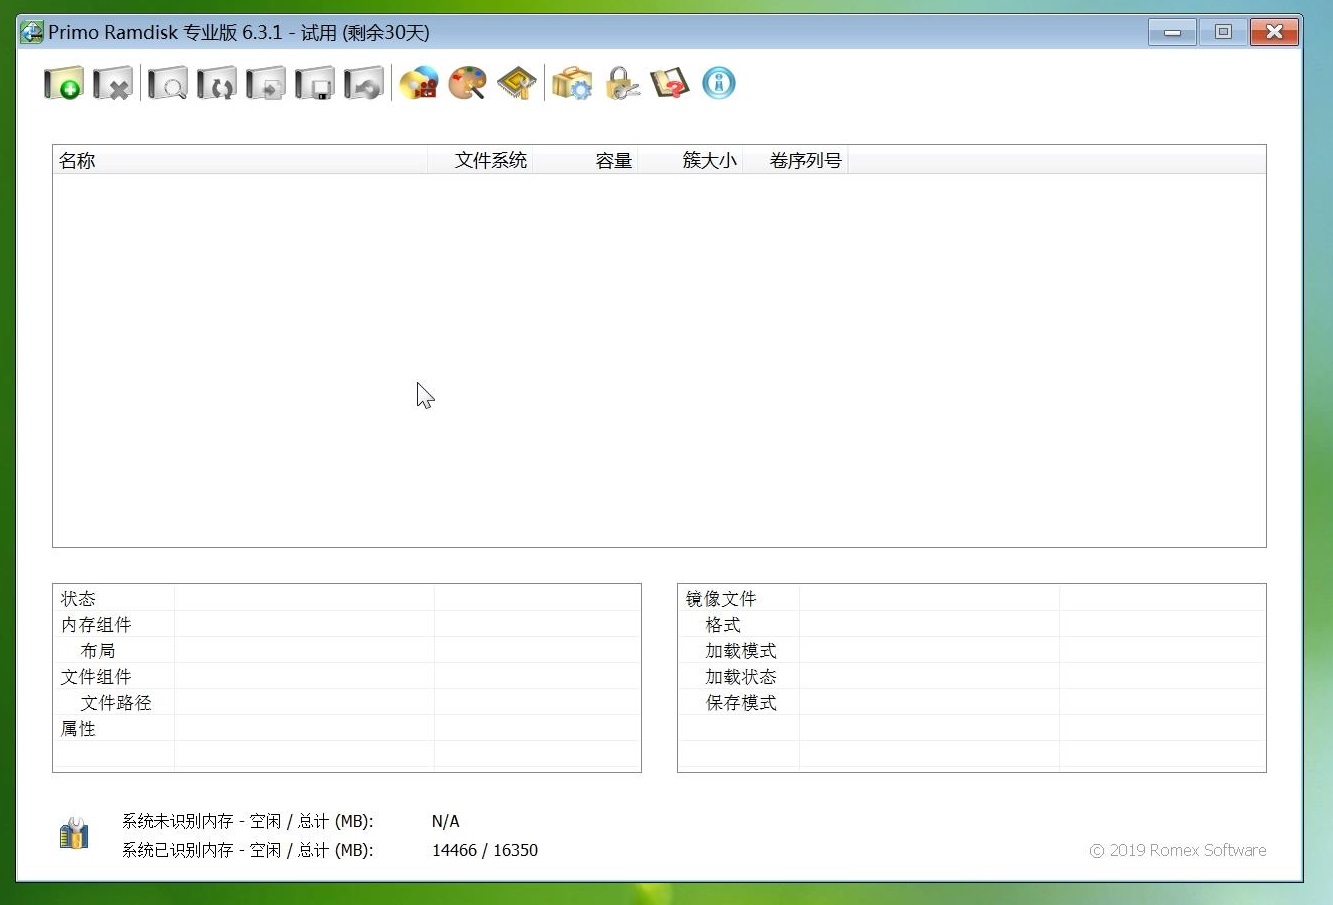1333x905 pixels.
Task: Restore from image using the back-arrow disk icon
Action: click(363, 83)
